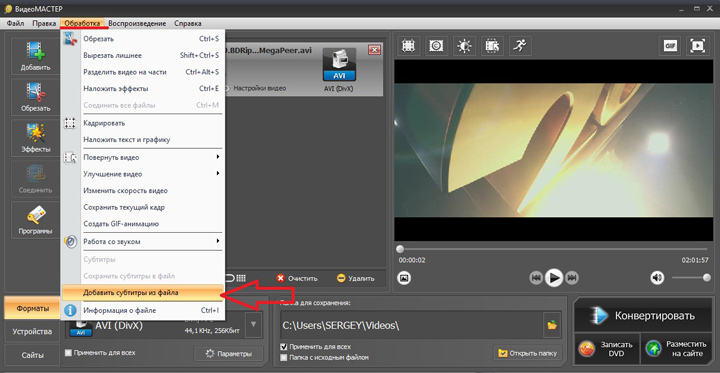Click the Соединить sidebar icon
This screenshot has height=373, width=720.
click(35, 179)
